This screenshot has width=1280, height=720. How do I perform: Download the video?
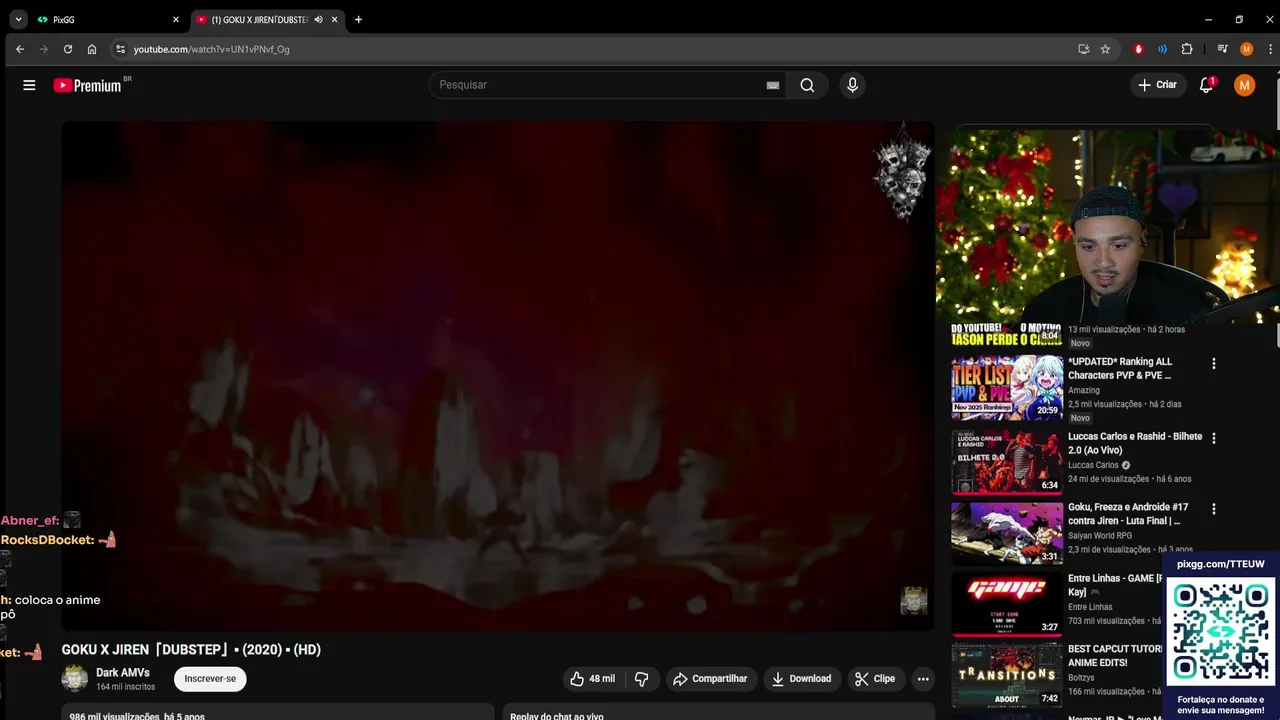pos(801,679)
